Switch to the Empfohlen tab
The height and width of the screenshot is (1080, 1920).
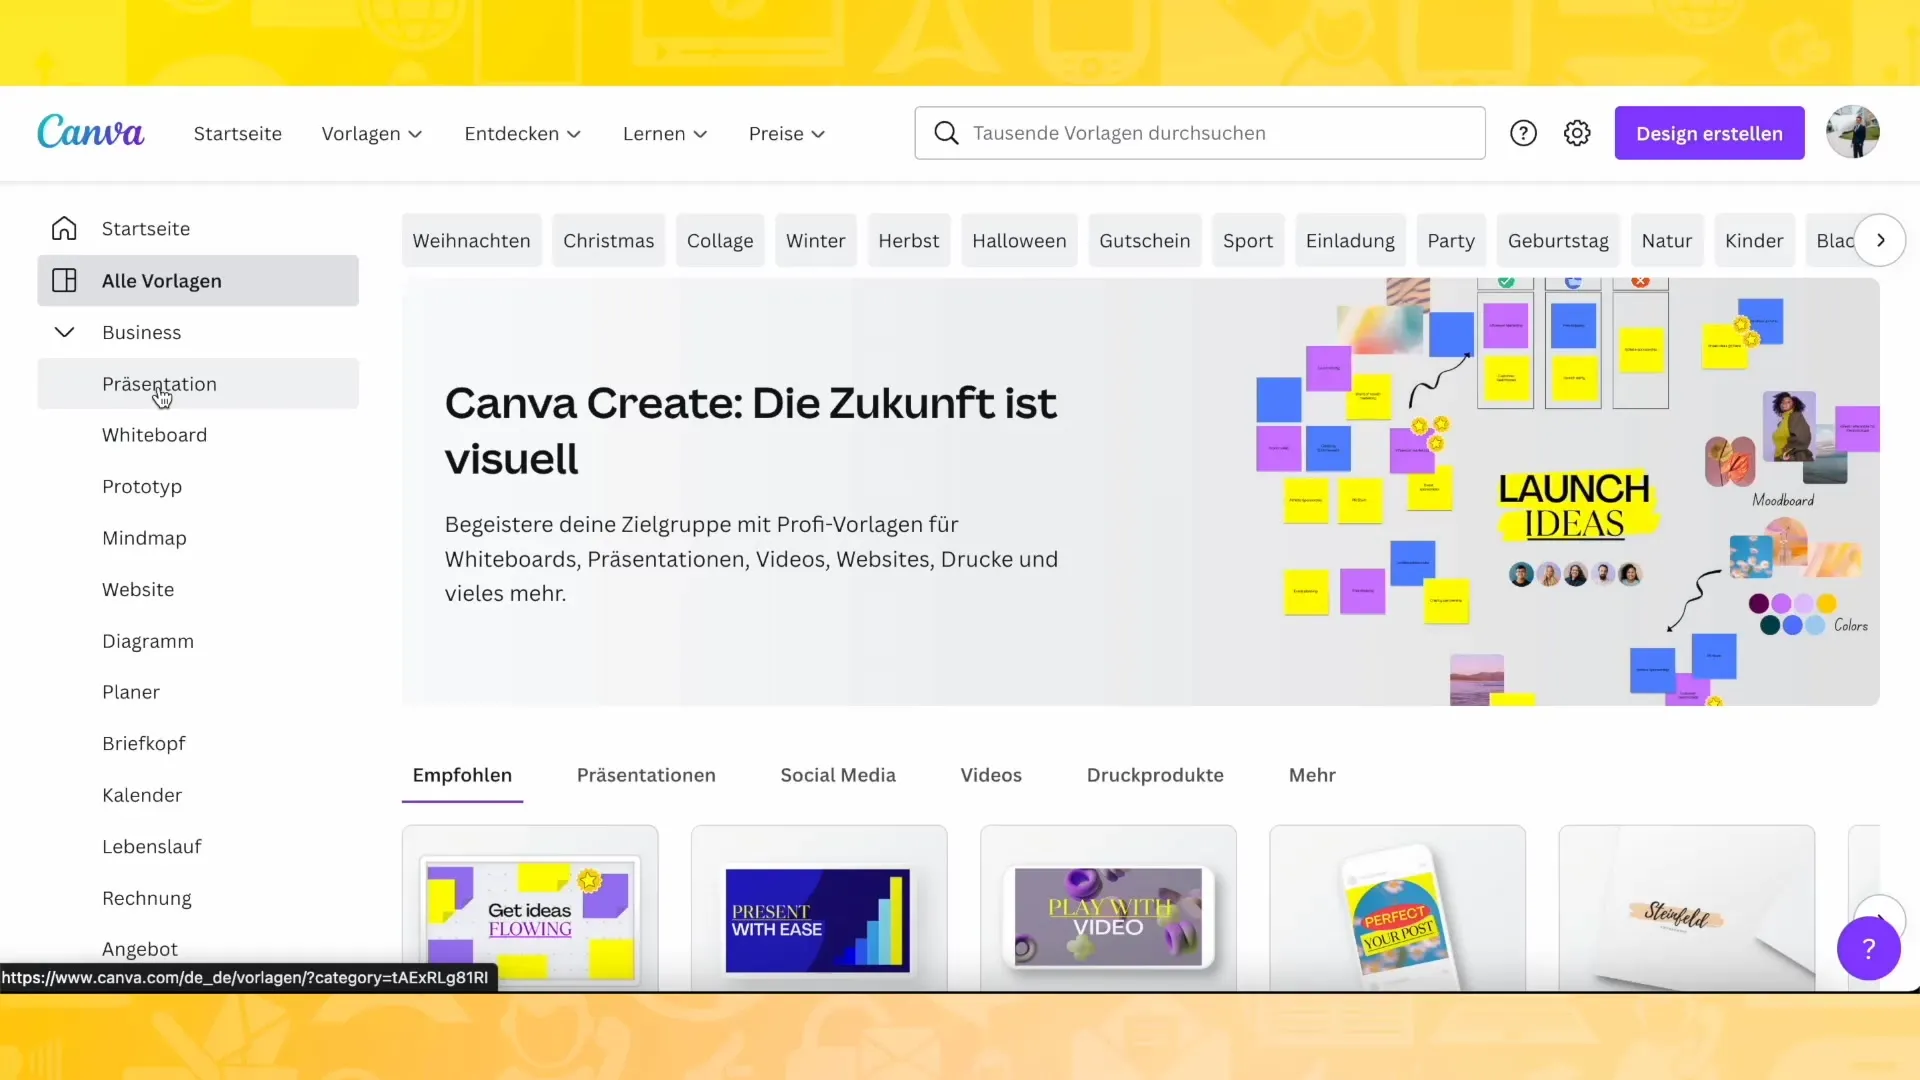[x=462, y=775]
